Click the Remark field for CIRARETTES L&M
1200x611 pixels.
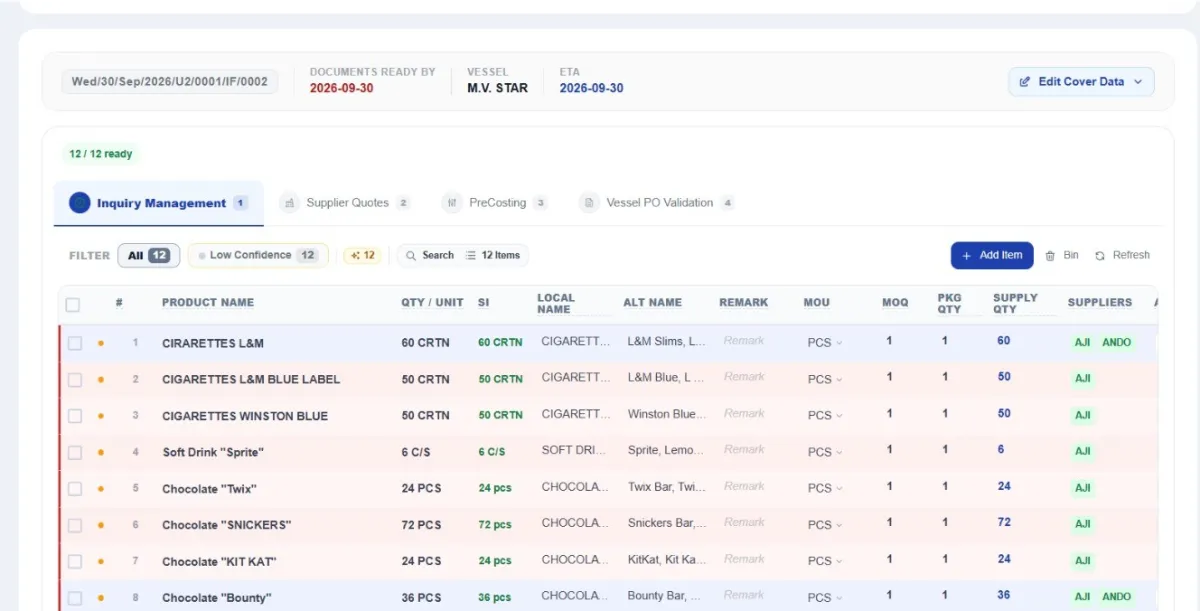click(x=744, y=341)
